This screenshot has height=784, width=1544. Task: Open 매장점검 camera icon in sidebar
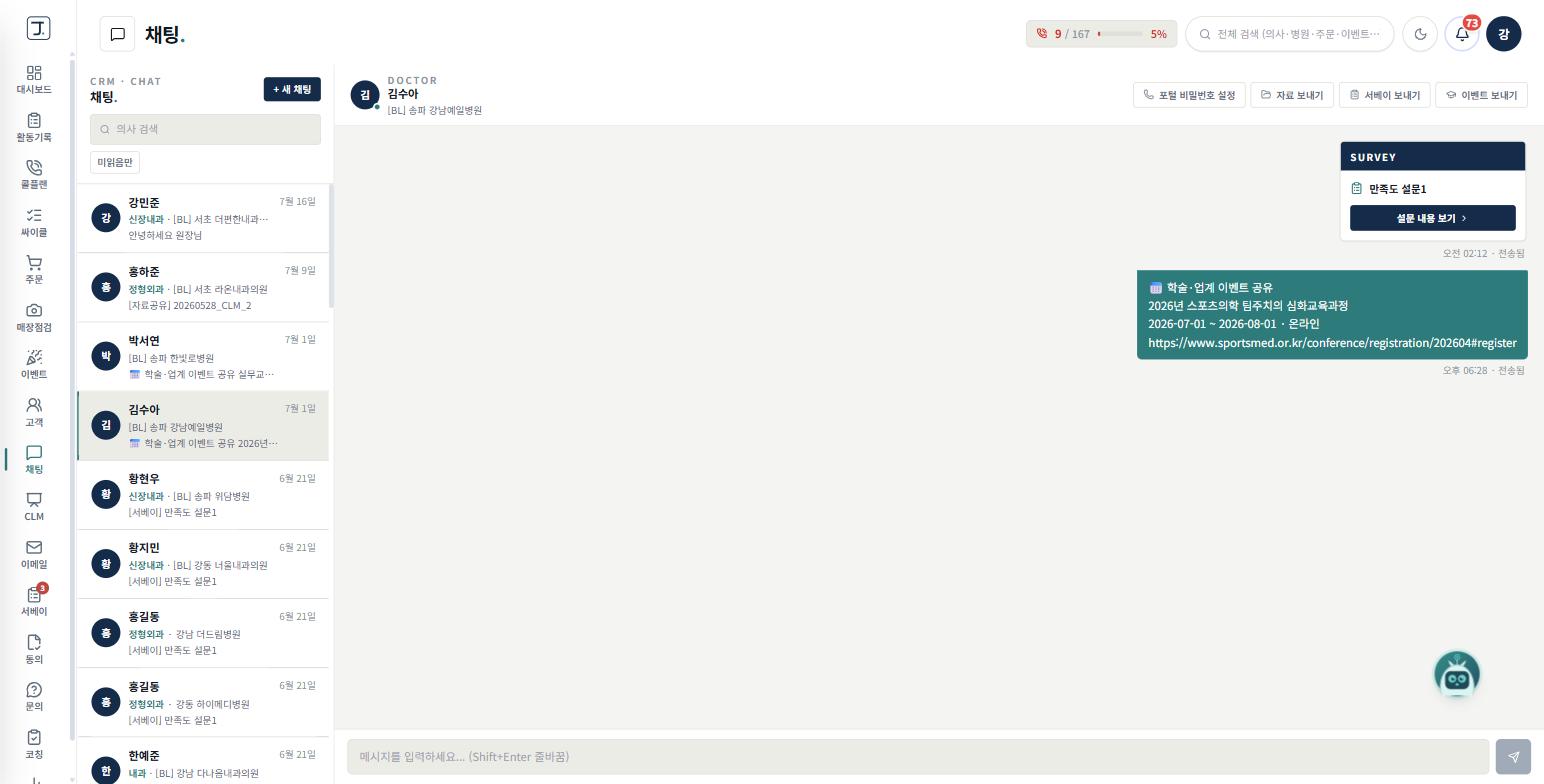pos(34,317)
